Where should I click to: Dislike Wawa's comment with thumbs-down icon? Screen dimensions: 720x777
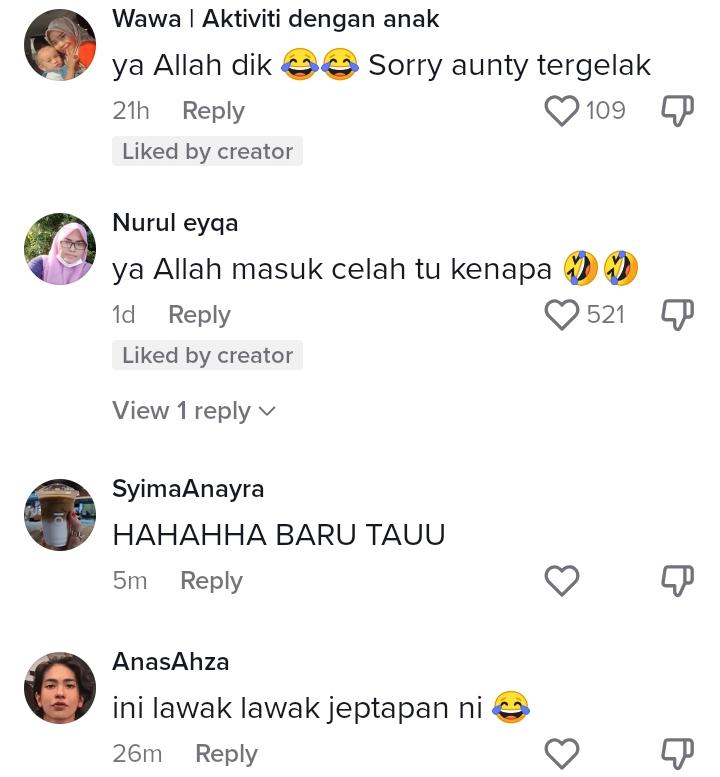[x=678, y=111]
